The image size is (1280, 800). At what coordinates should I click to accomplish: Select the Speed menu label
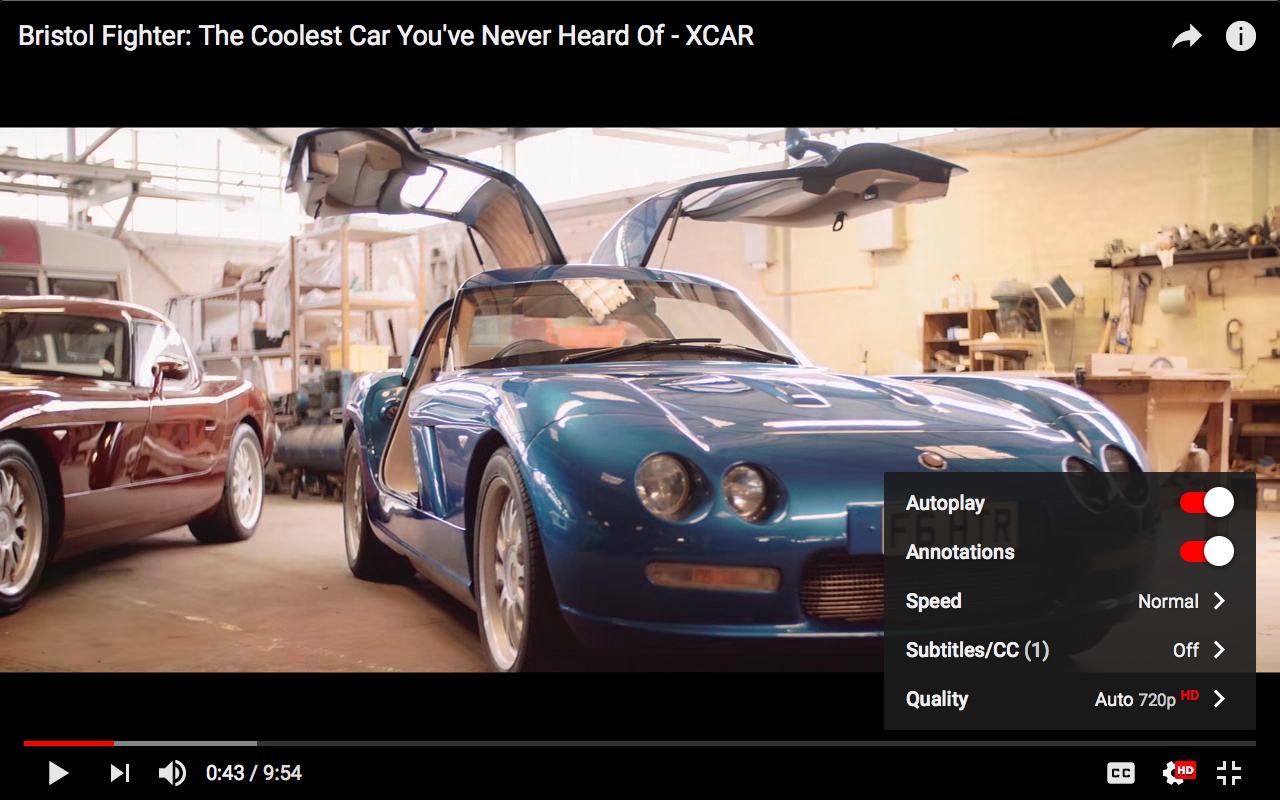(x=933, y=601)
